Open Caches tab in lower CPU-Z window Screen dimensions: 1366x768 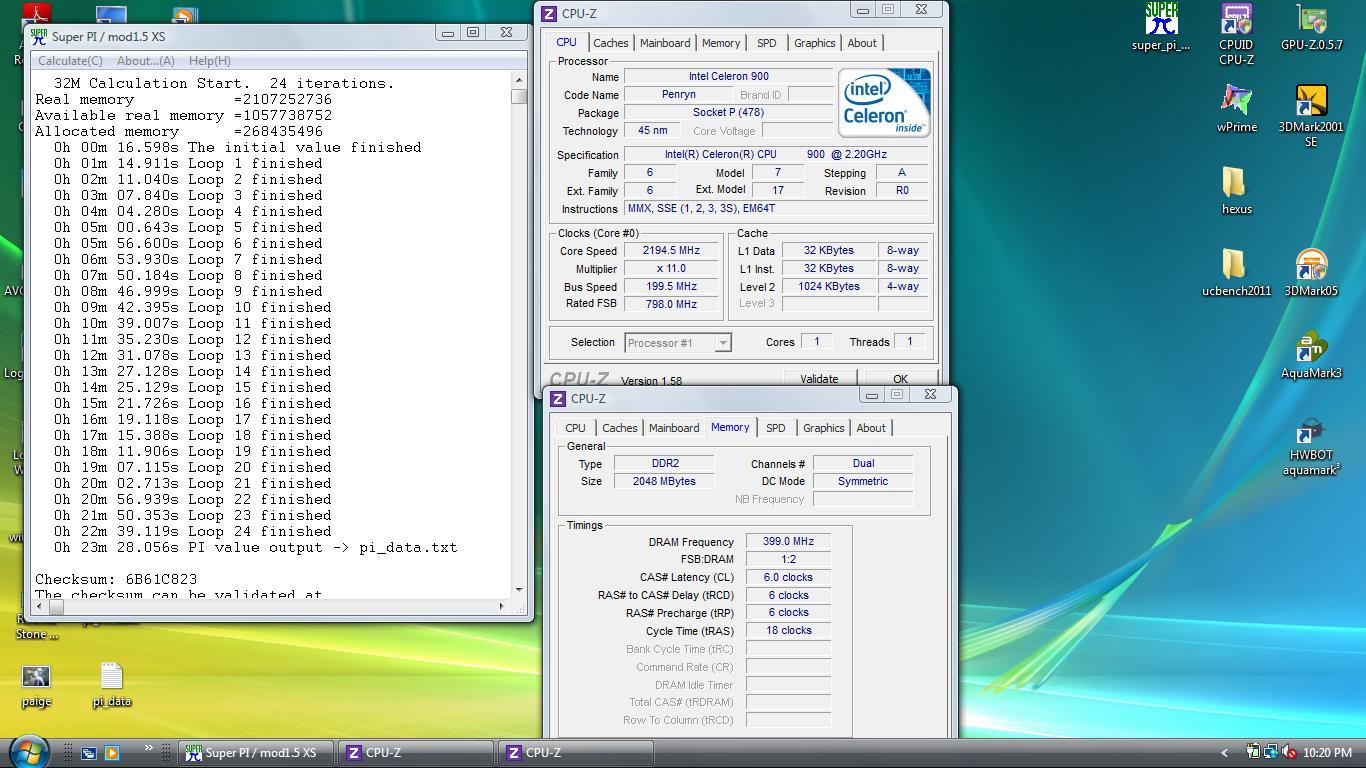point(619,428)
